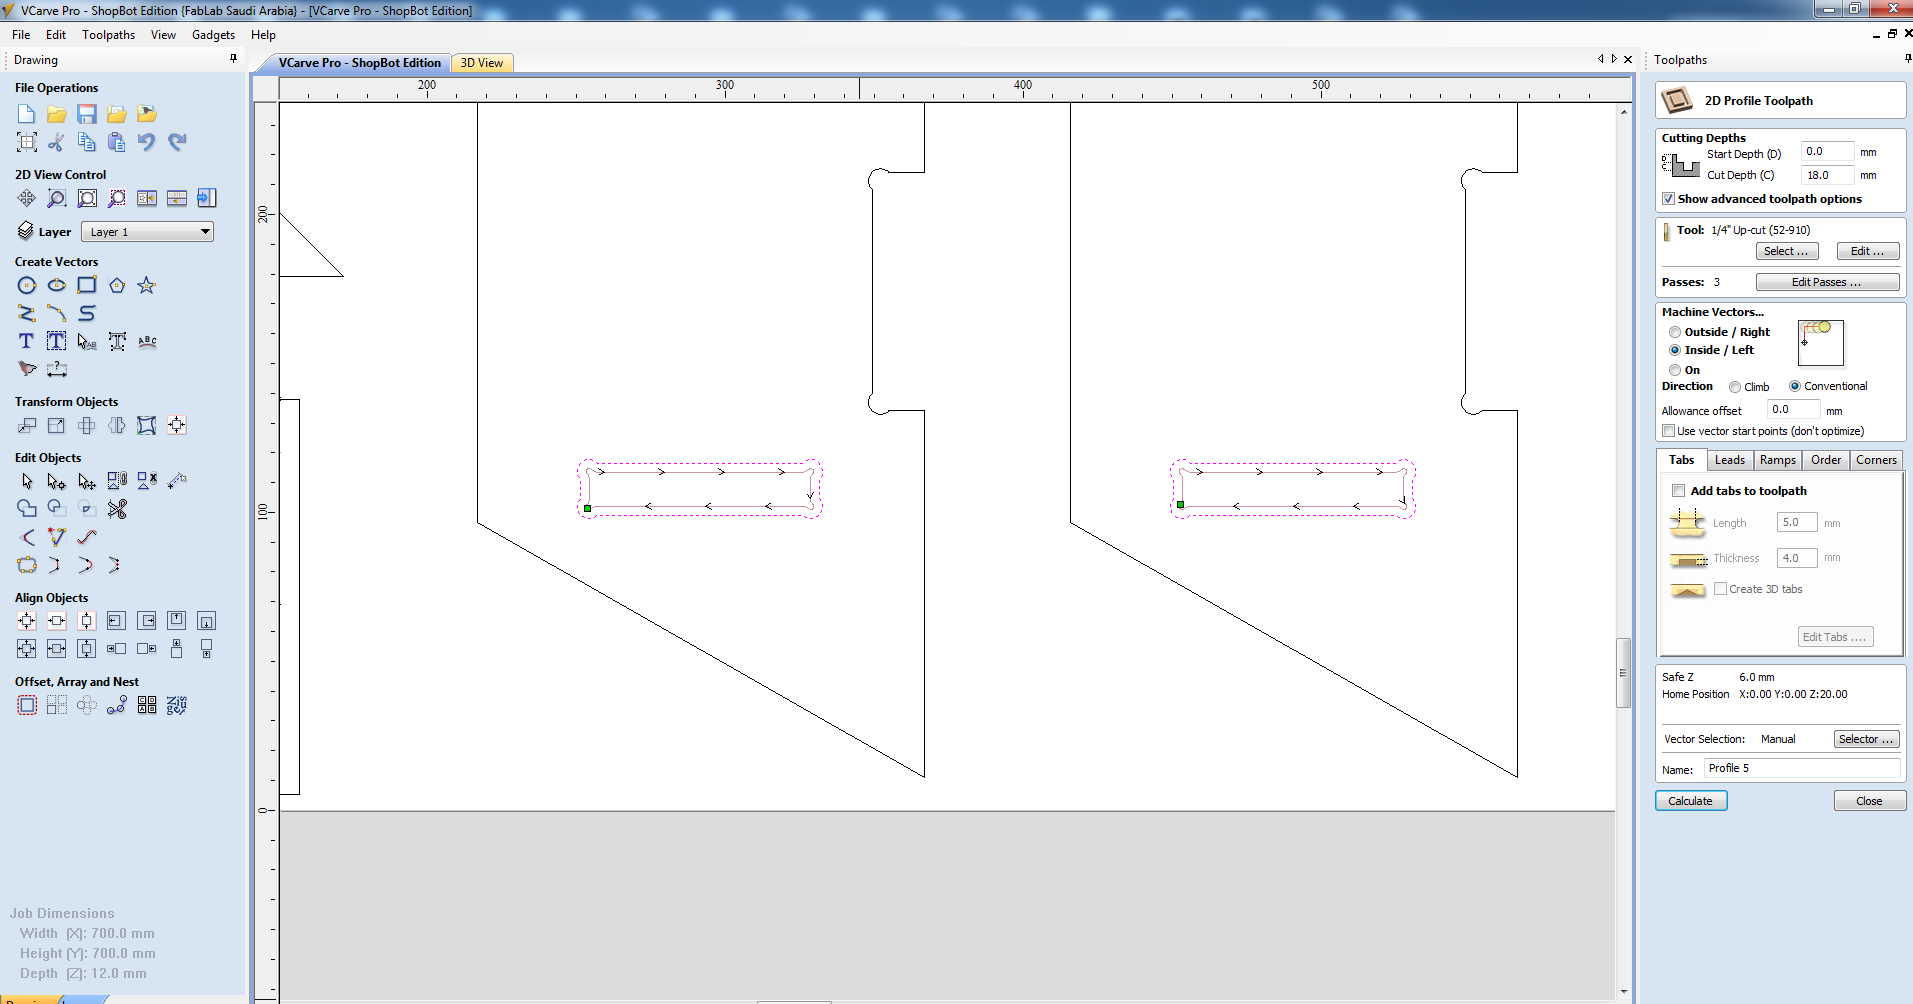Select the Draw Polygon tool

point(117,285)
